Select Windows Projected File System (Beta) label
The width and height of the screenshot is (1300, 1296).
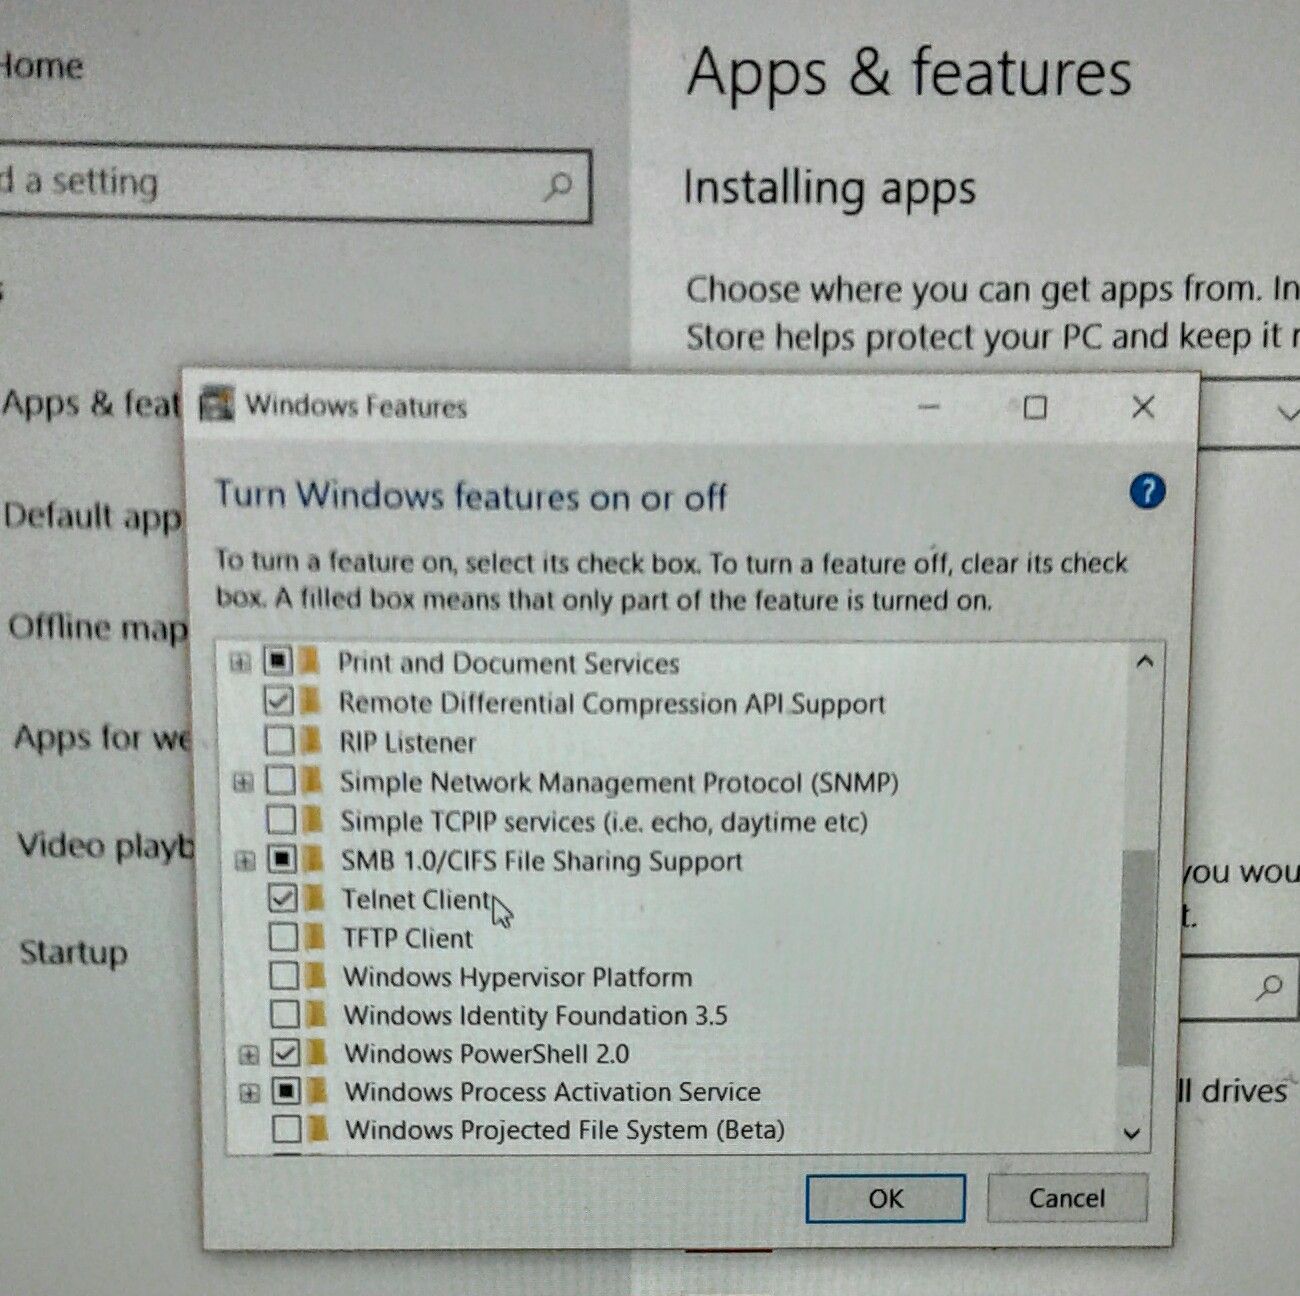pyautogui.click(x=564, y=1130)
